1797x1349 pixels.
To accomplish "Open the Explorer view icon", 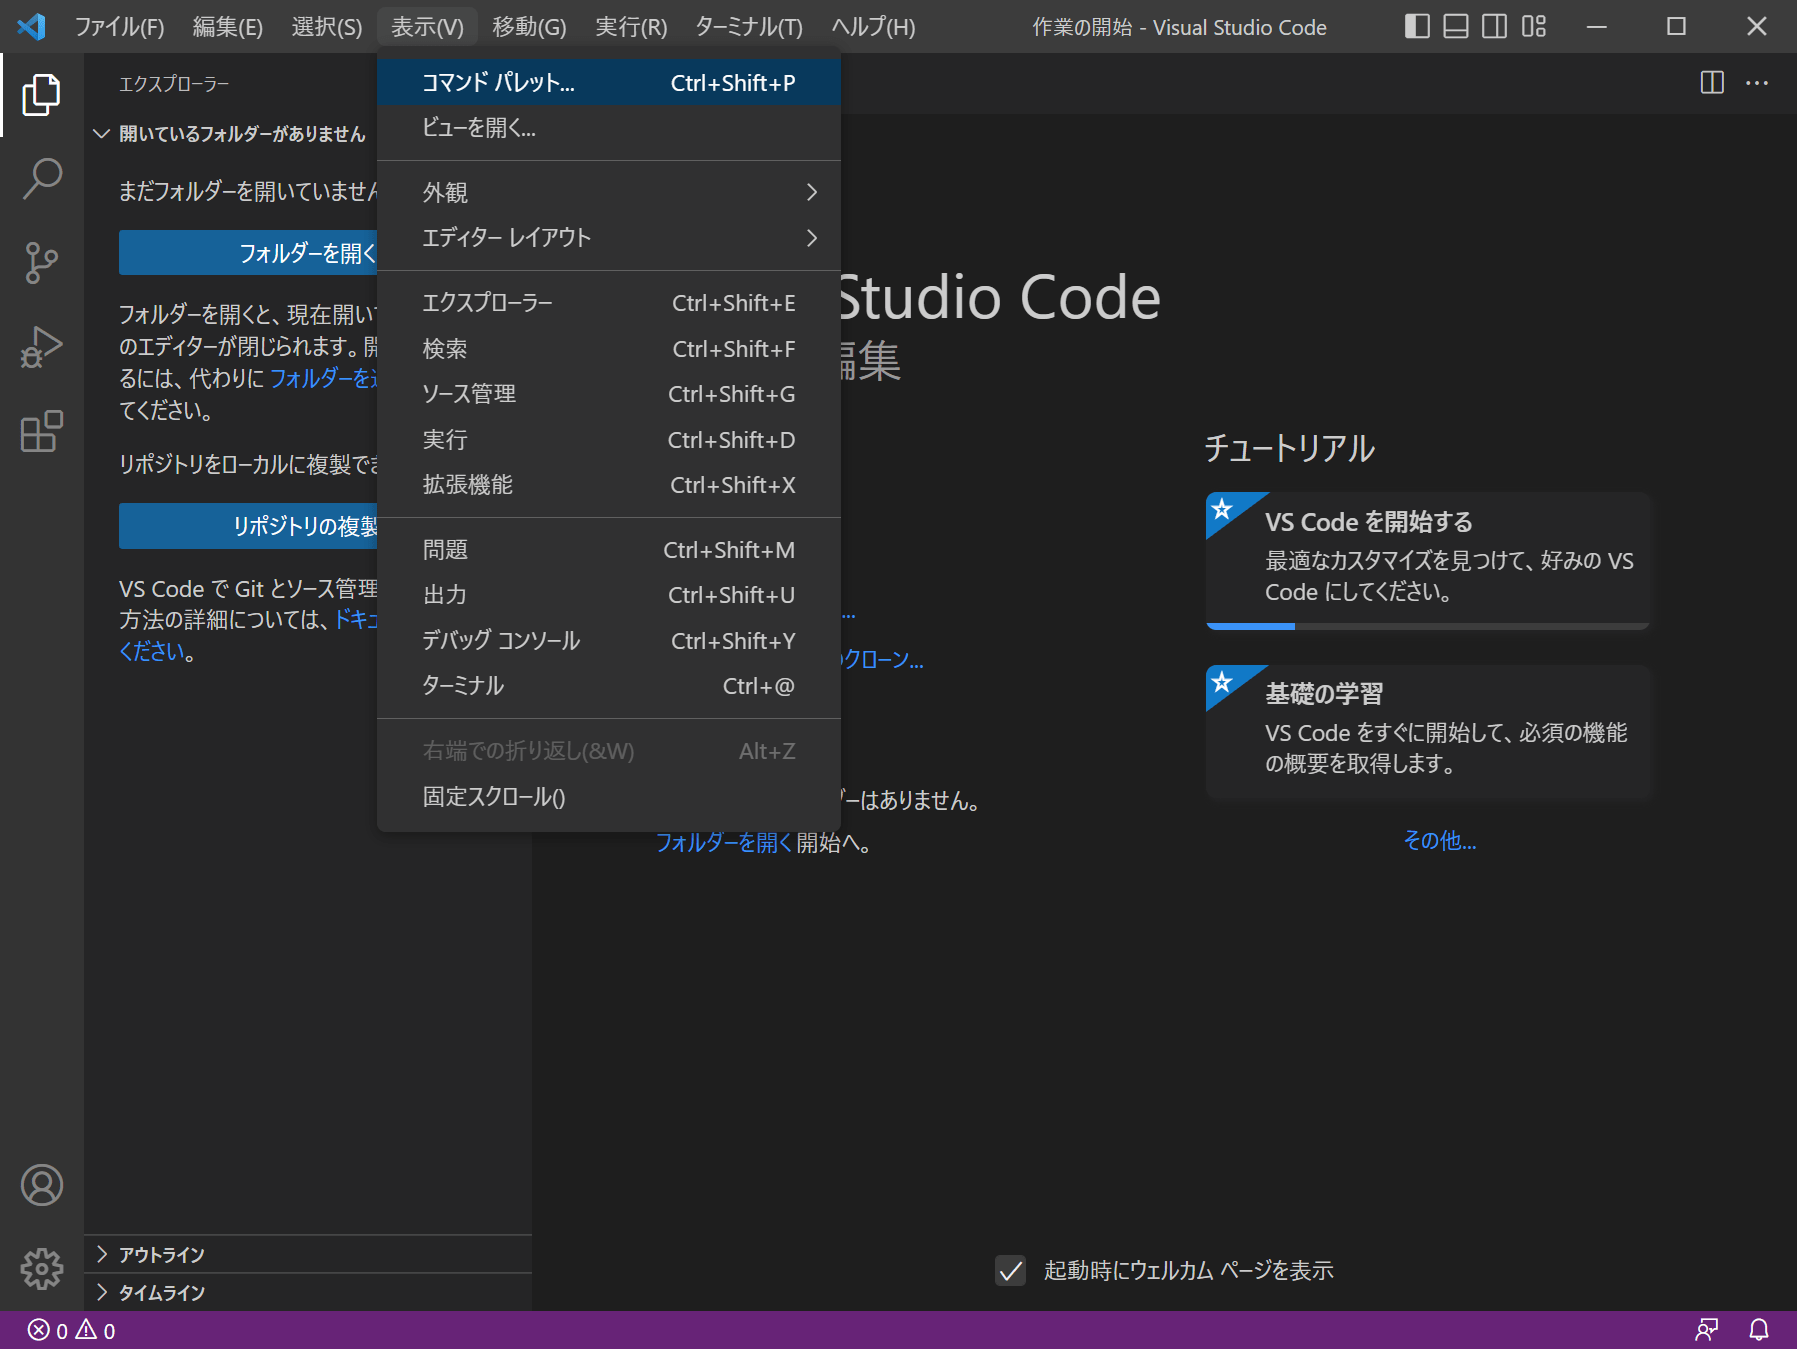I will coord(41,95).
